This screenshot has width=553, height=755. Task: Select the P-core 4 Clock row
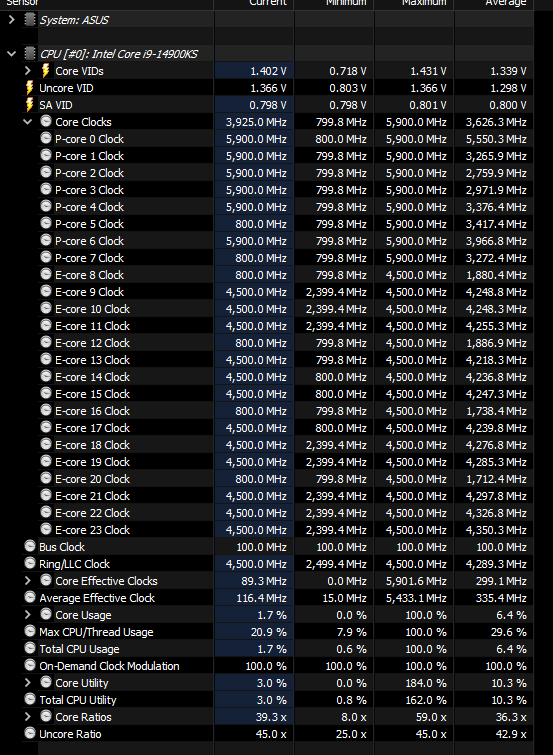[286, 207]
